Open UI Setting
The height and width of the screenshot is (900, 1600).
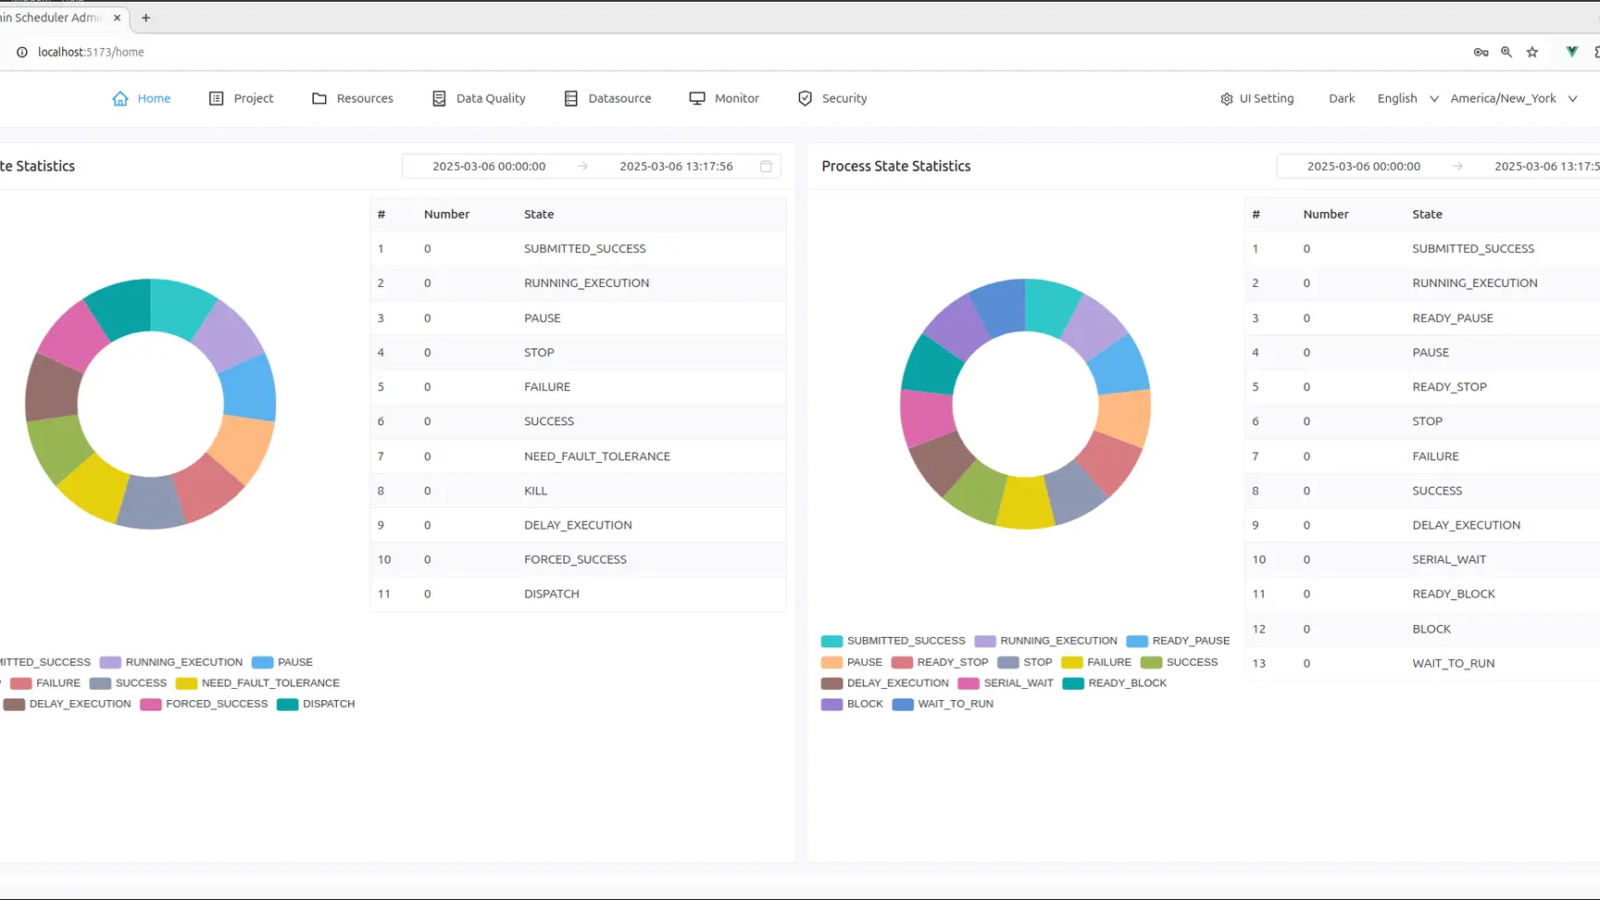point(1257,98)
